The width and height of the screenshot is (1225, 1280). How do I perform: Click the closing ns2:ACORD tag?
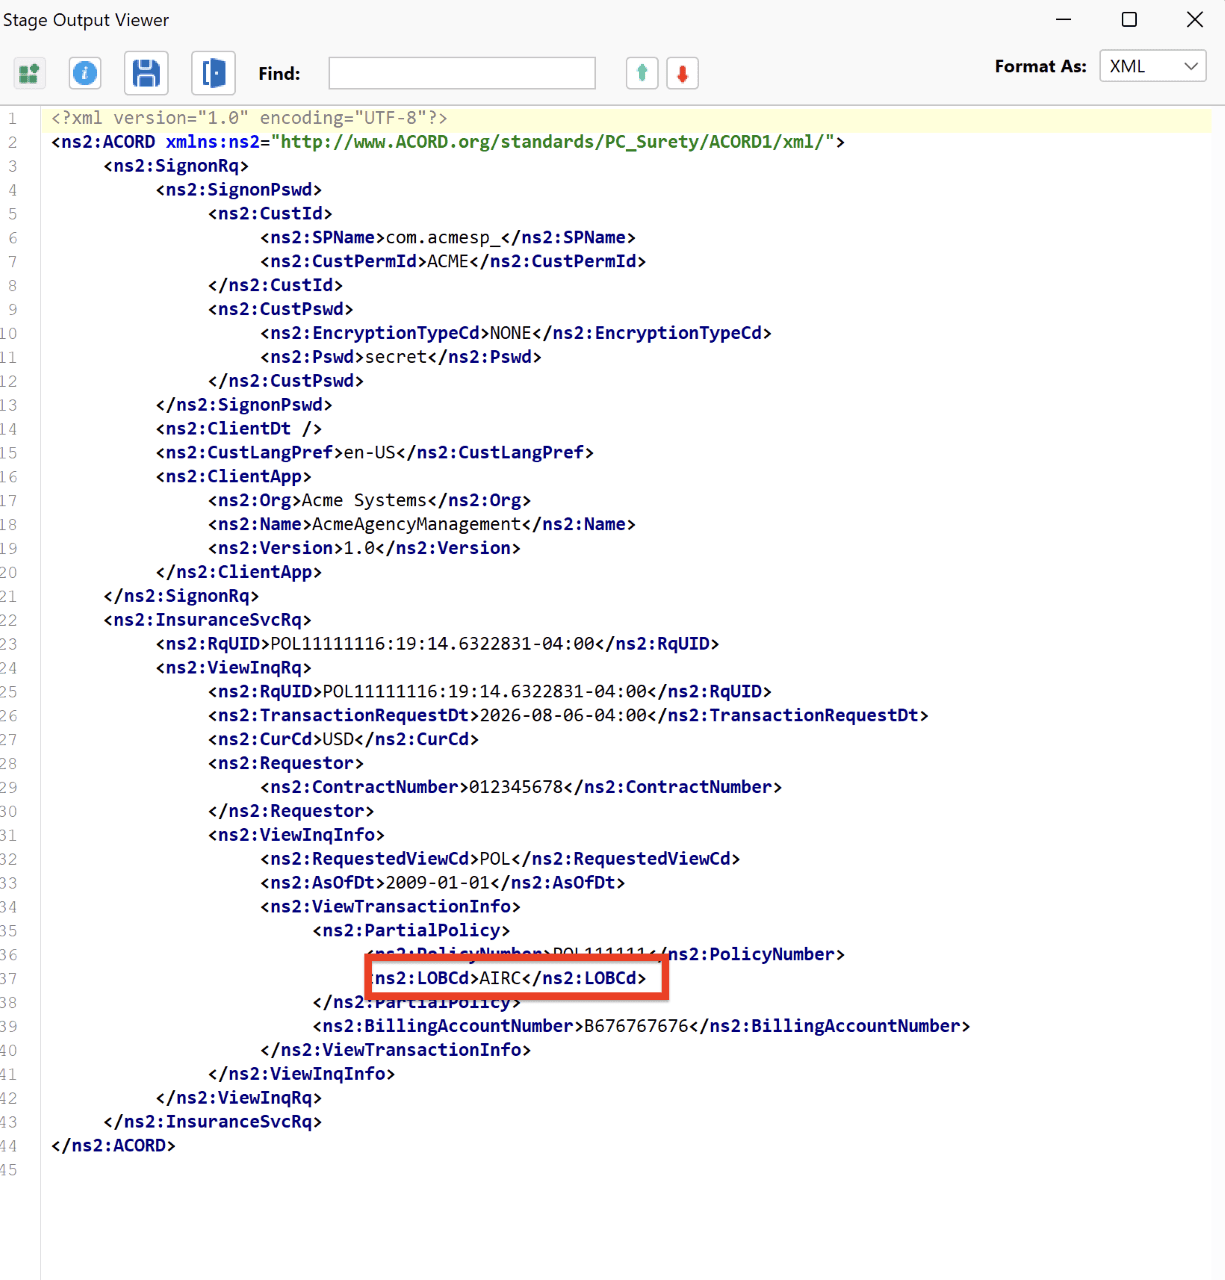(x=113, y=1146)
